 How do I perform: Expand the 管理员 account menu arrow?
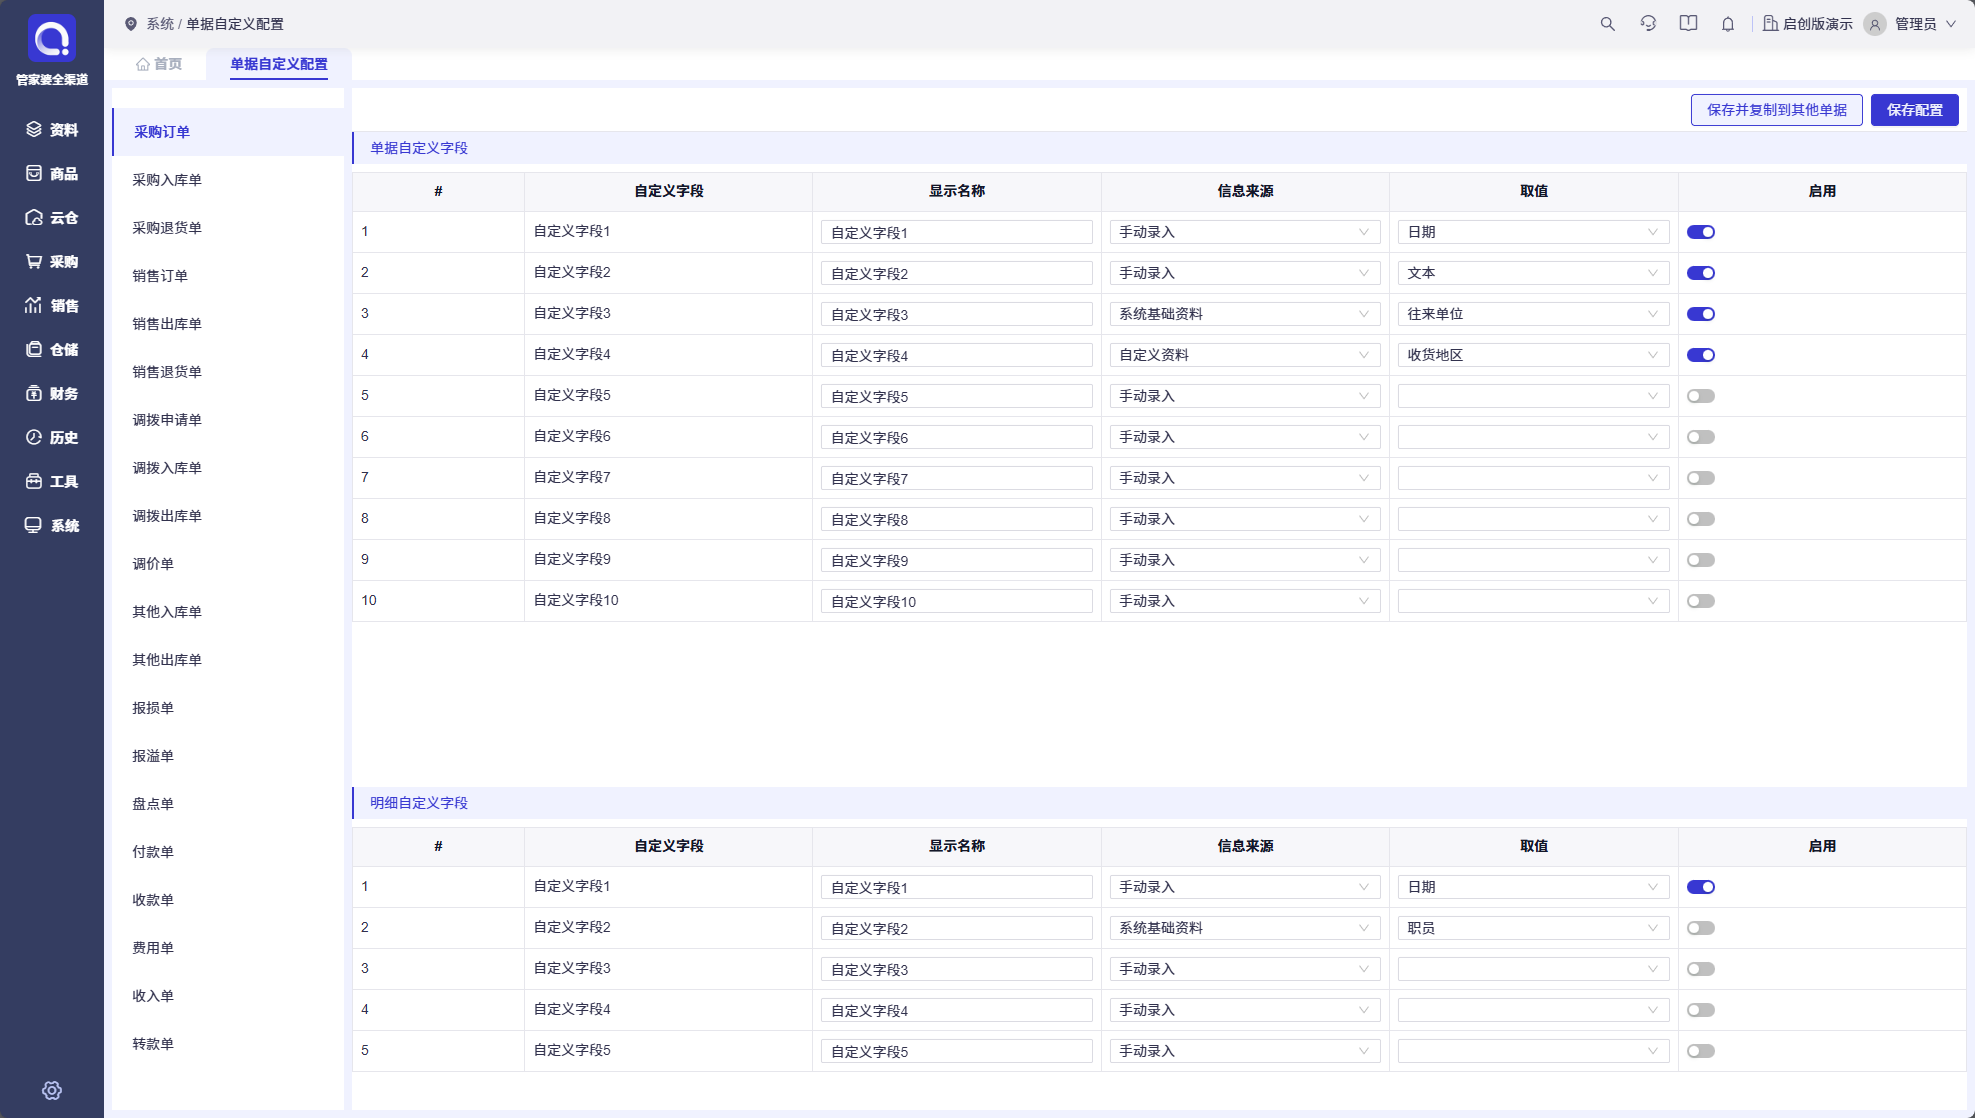(1951, 24)
